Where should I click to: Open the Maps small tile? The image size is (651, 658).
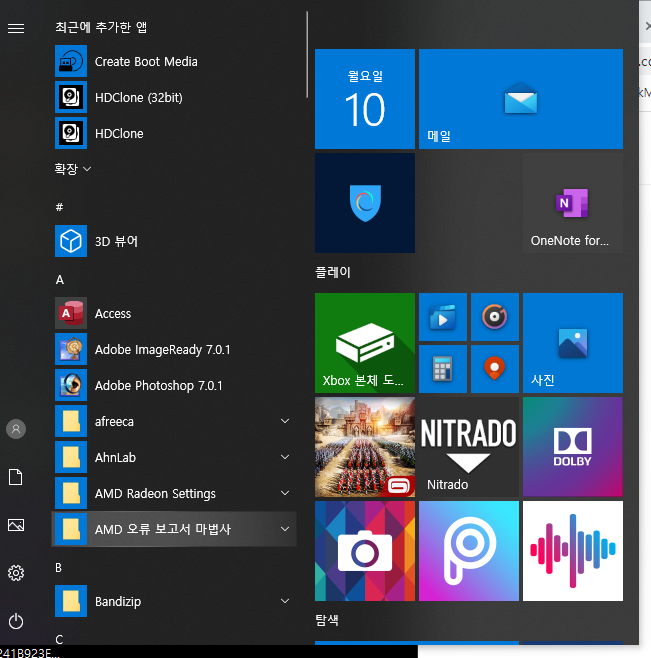(495, 369)
